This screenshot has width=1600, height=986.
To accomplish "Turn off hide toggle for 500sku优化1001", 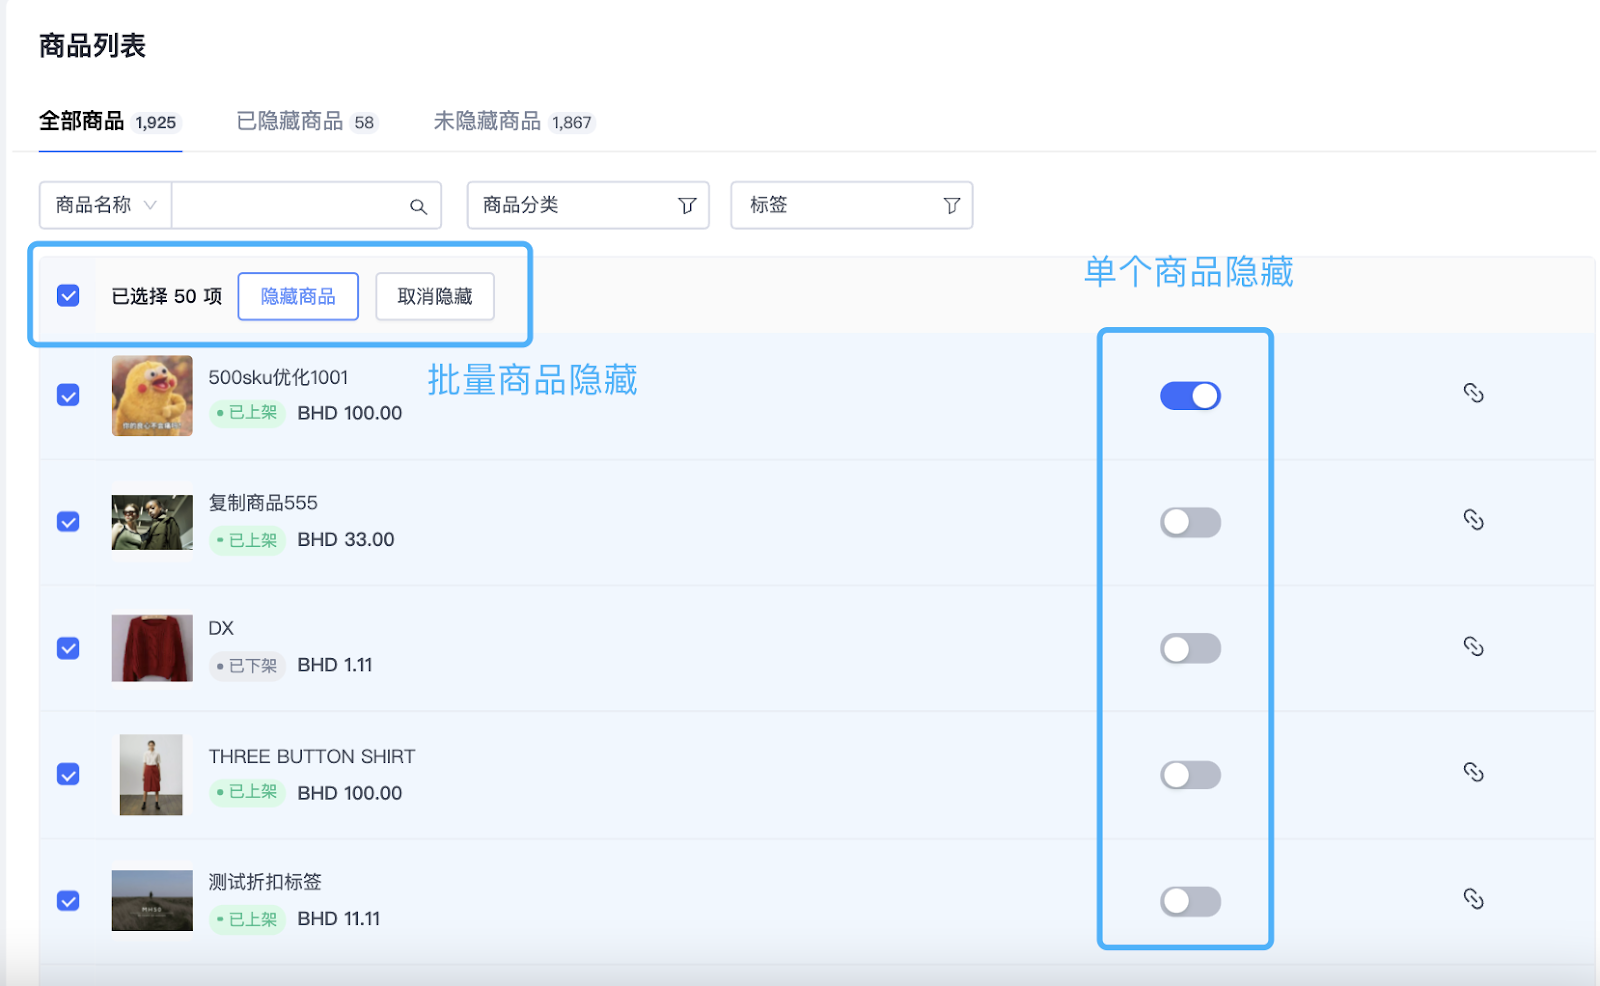I will (1190, 396).
